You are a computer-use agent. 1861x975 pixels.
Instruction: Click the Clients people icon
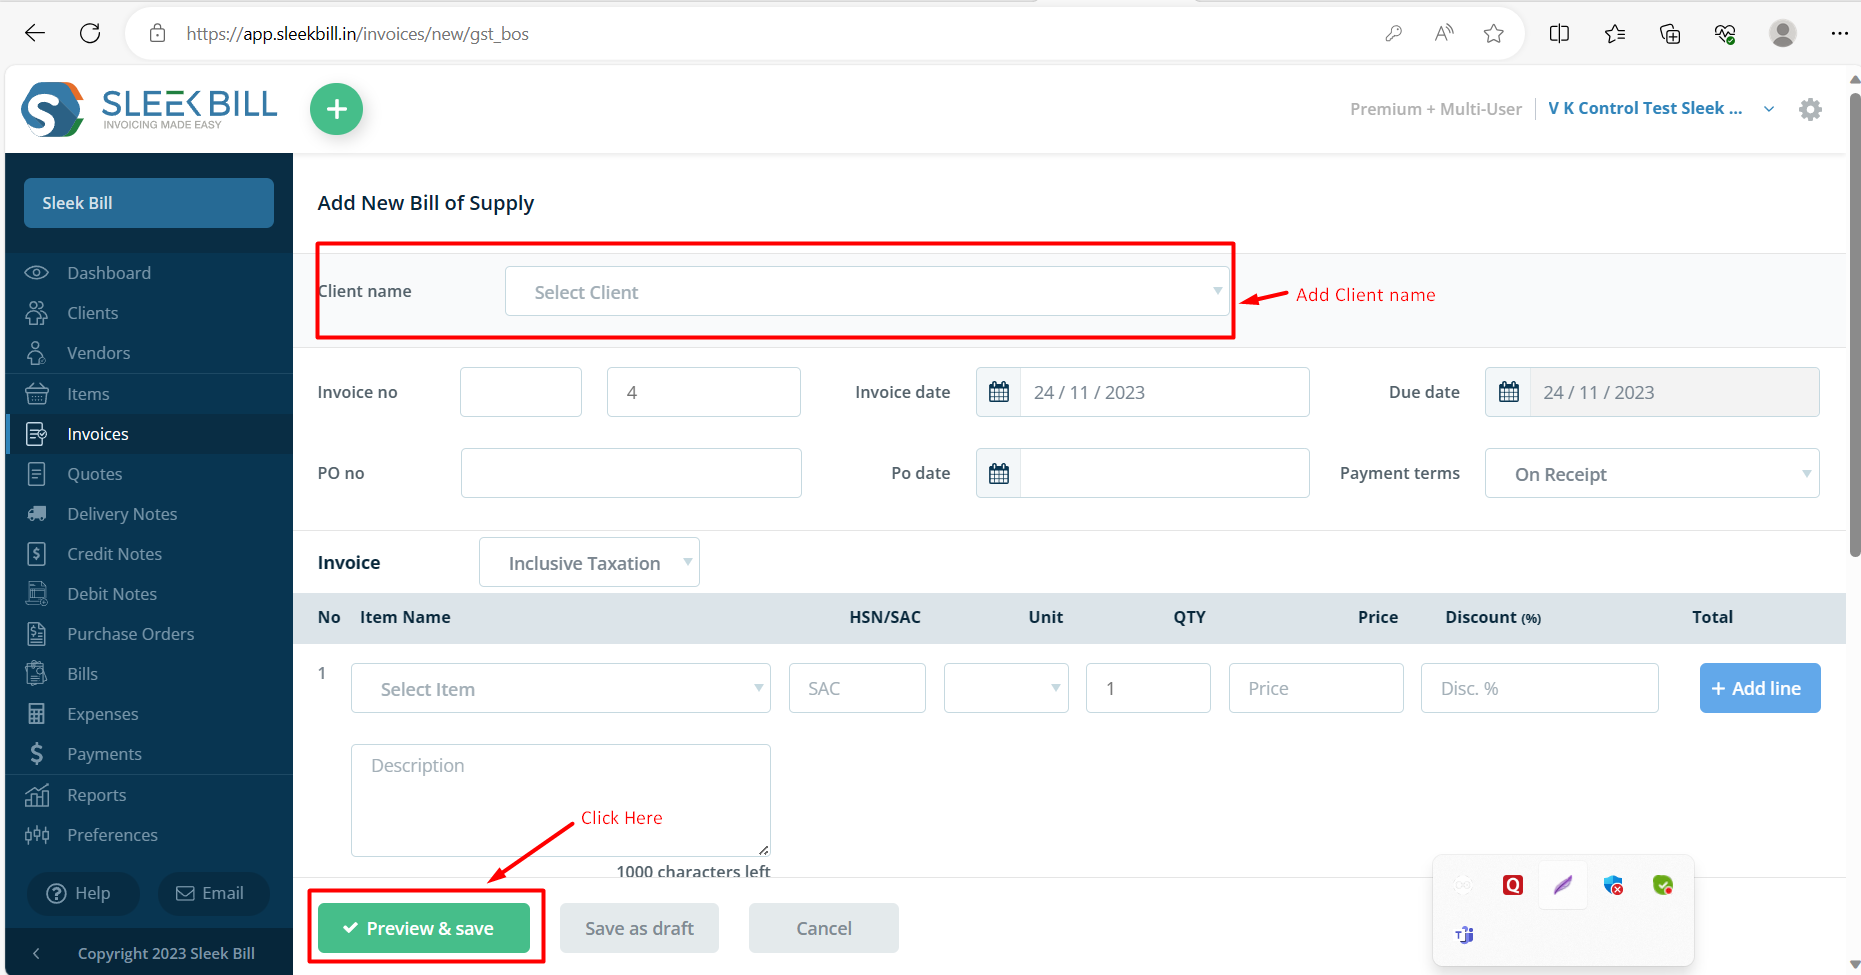pyautogui.click(x=37, y=313)
